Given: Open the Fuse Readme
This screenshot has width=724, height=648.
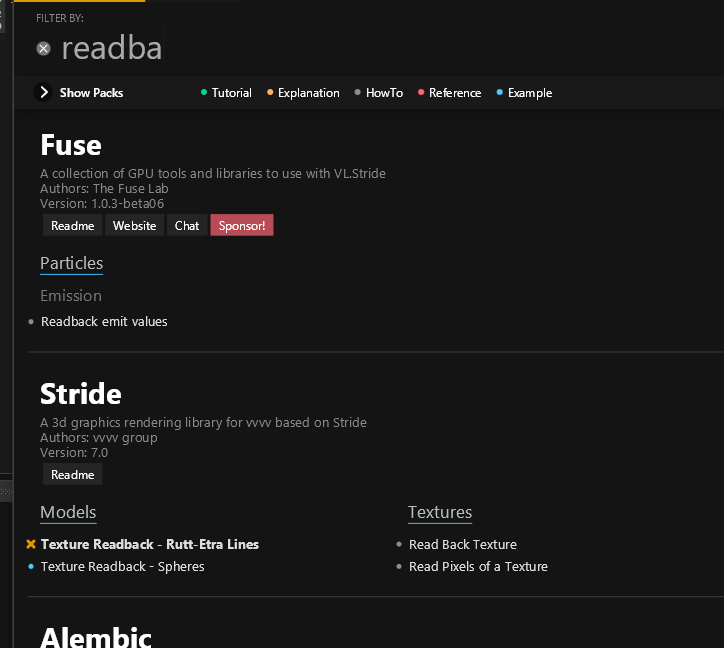Looking at the screenshot, I should click(x=72, y=226).
